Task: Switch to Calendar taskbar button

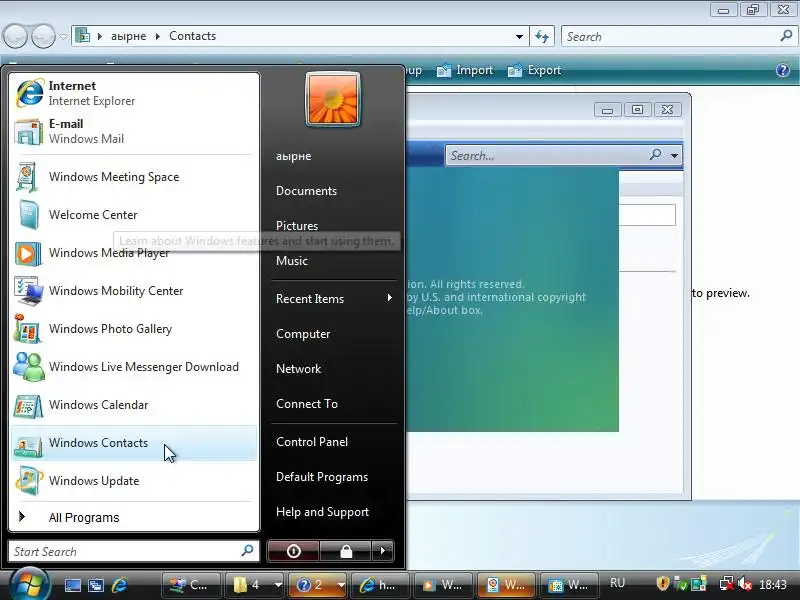Action: tap(569, 585)
